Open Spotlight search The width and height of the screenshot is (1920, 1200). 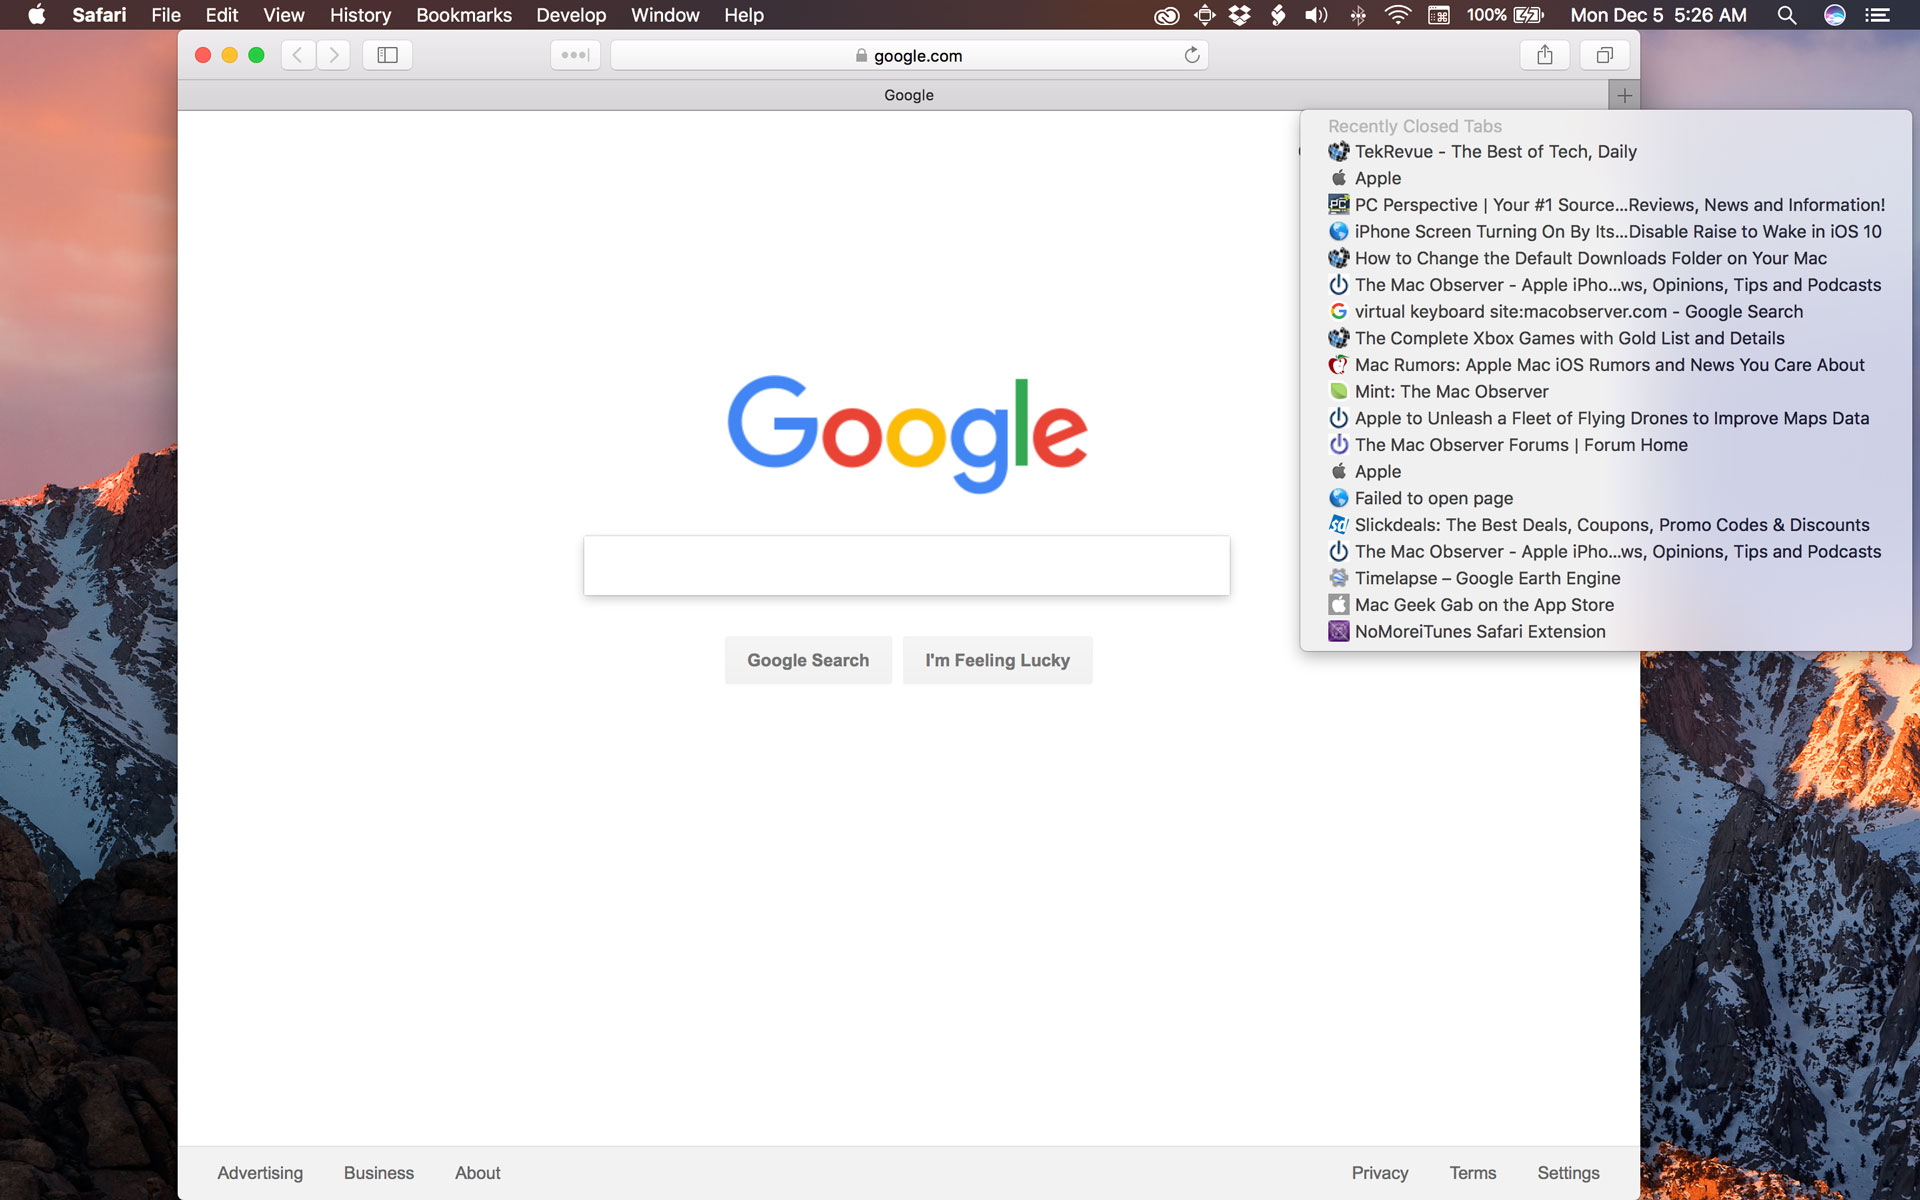[1787, 15]
